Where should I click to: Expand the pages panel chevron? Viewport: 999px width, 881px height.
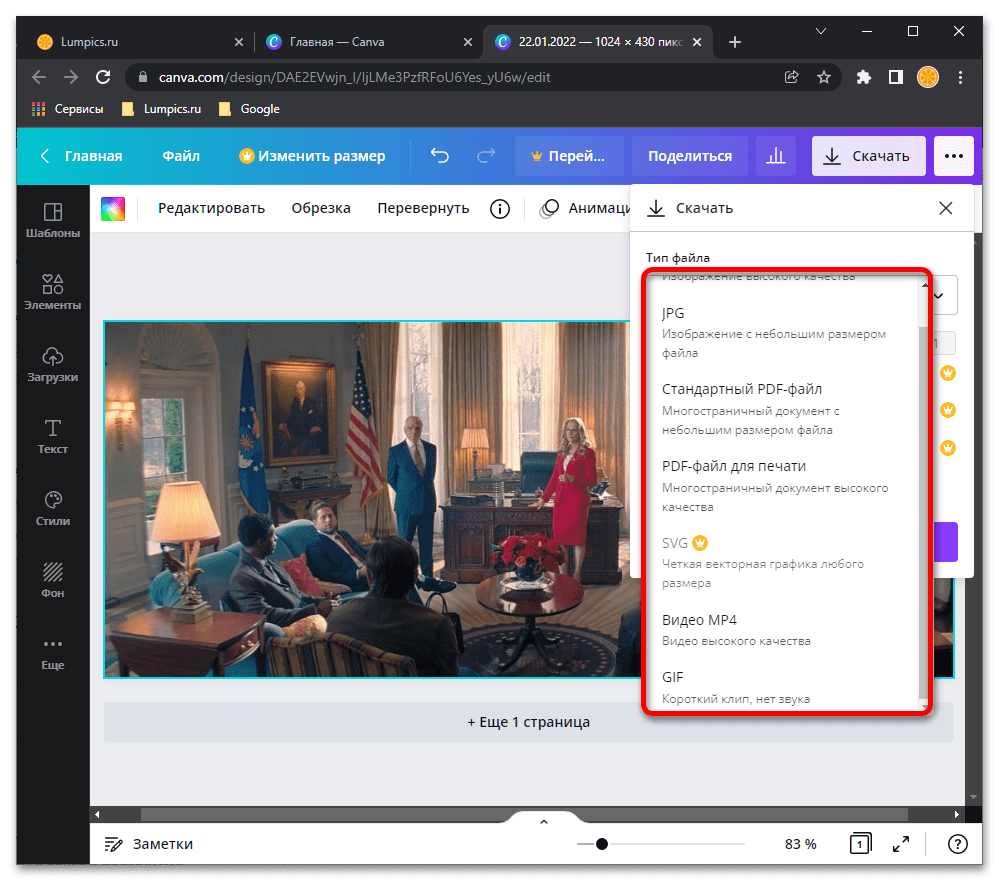point(543,822)
